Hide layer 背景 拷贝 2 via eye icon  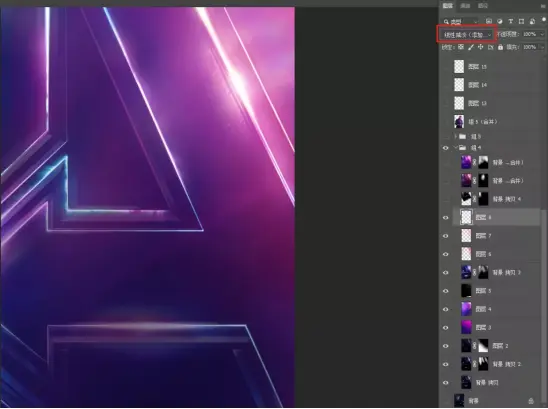(446, 364)
